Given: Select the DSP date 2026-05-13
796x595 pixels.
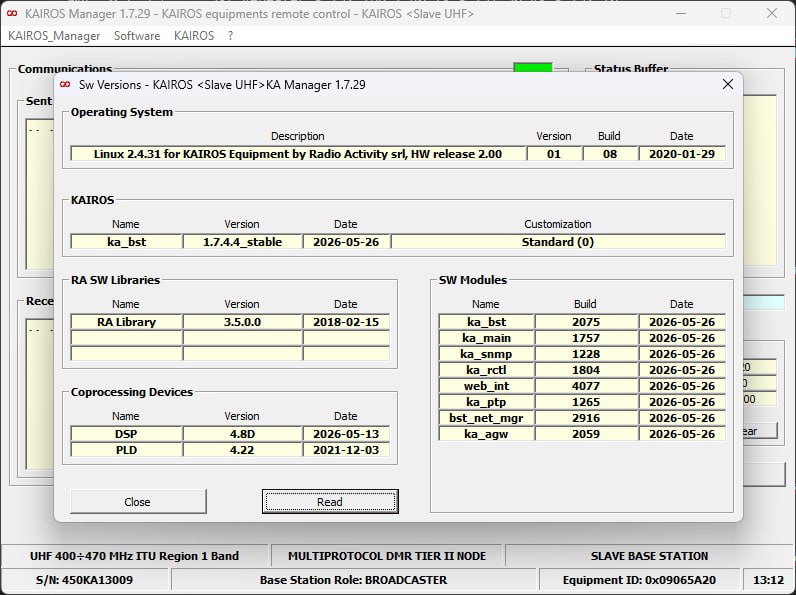Looking at the screenshot, I should (x=346, y=434).
